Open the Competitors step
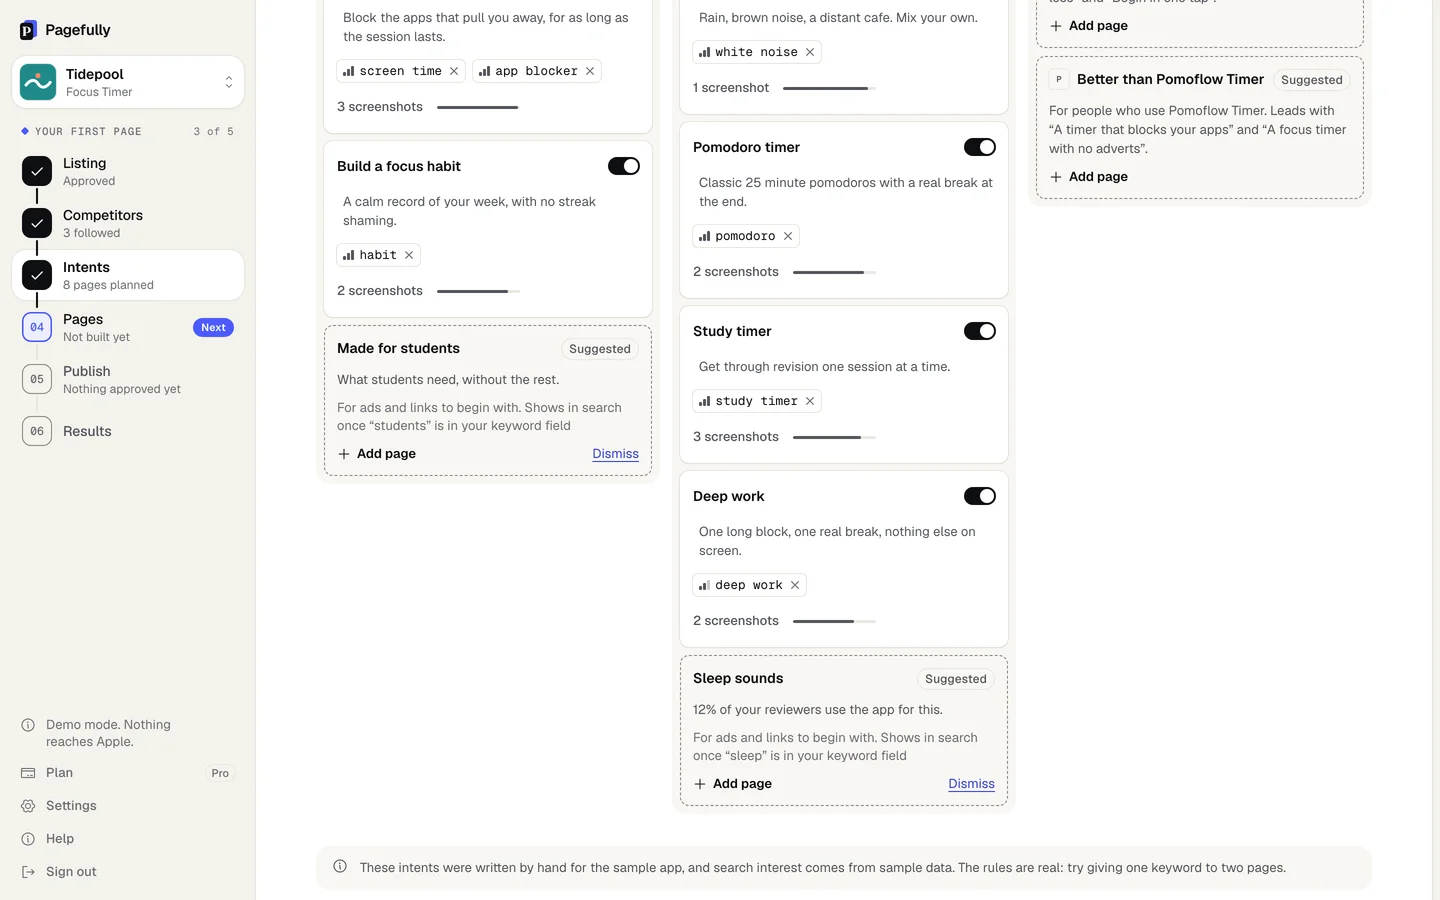 click(128, 223)
